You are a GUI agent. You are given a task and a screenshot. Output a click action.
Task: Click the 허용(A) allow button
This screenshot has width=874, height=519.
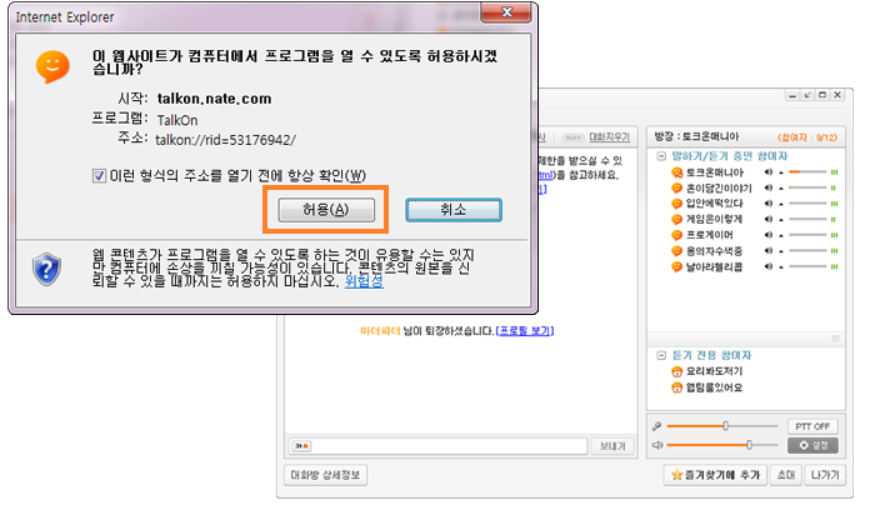[326, 210]
